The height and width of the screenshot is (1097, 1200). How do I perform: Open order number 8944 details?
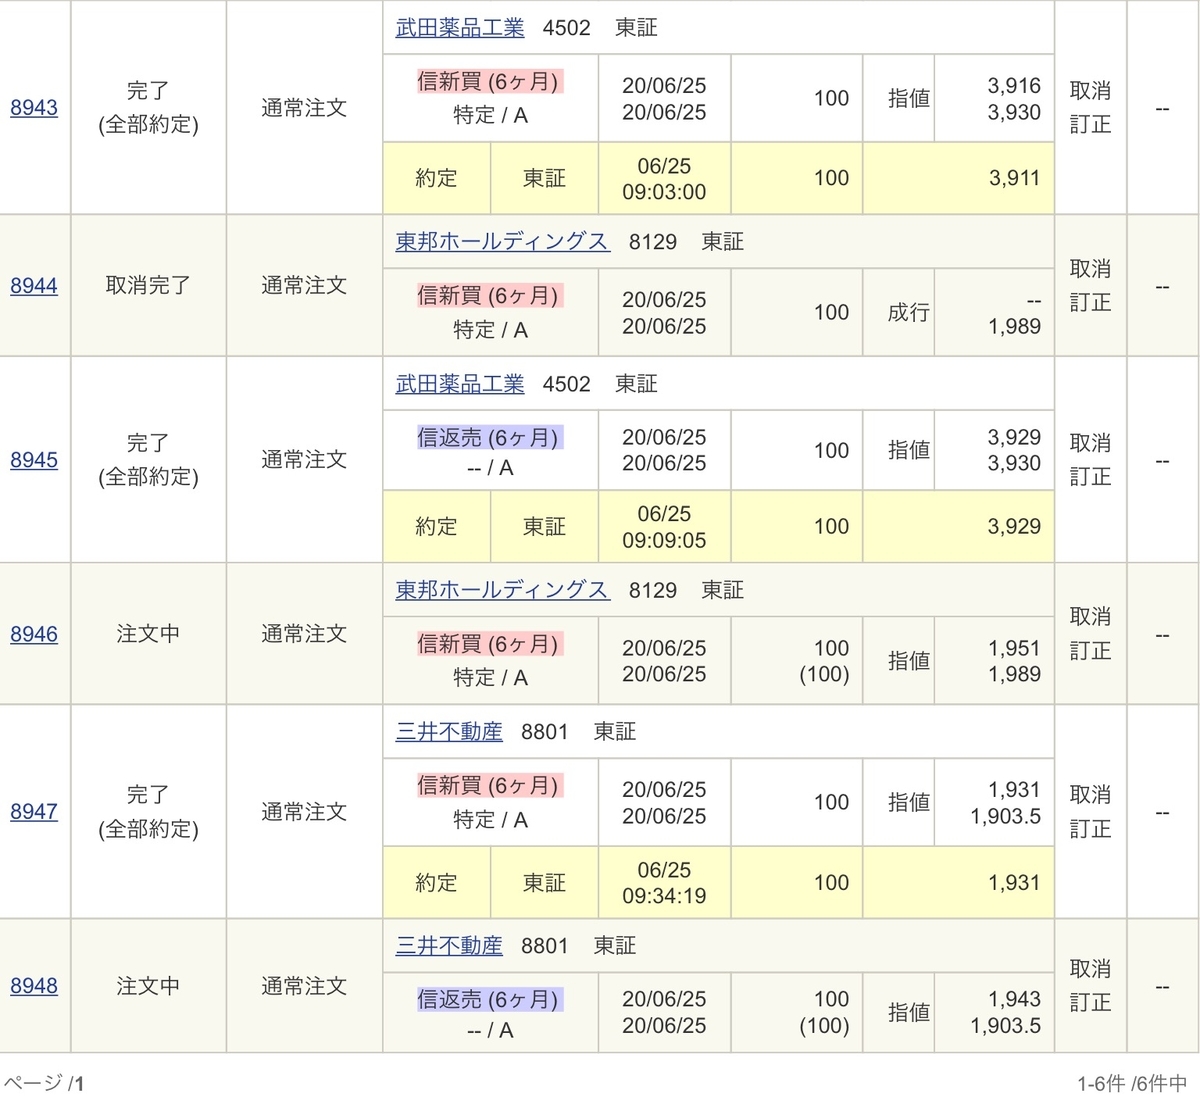click(x=34, y=286)
